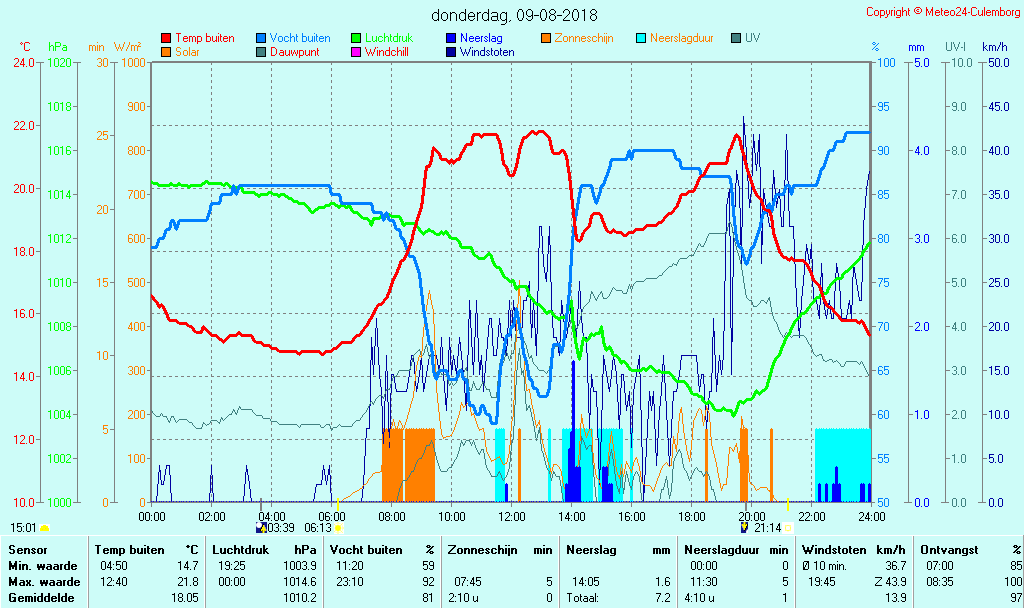Click the orange Zonneschijn legend square
This screenshot has height=608, width=1026.
click(546, 38)
